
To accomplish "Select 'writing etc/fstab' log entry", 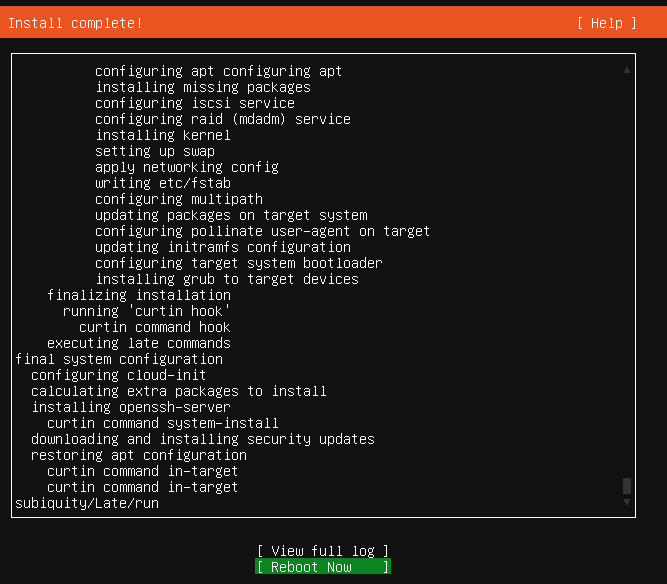I will point(163,183).
